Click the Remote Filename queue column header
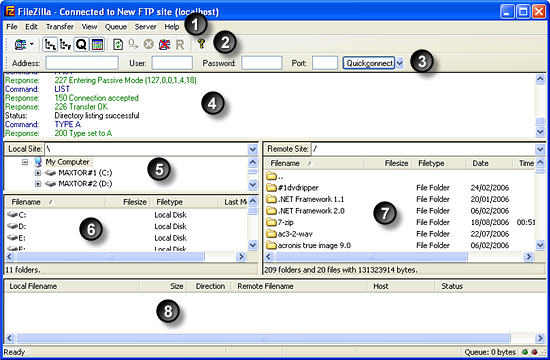This screenshot has width=550, height=360. pyautogui.click(x=299, y=286)
